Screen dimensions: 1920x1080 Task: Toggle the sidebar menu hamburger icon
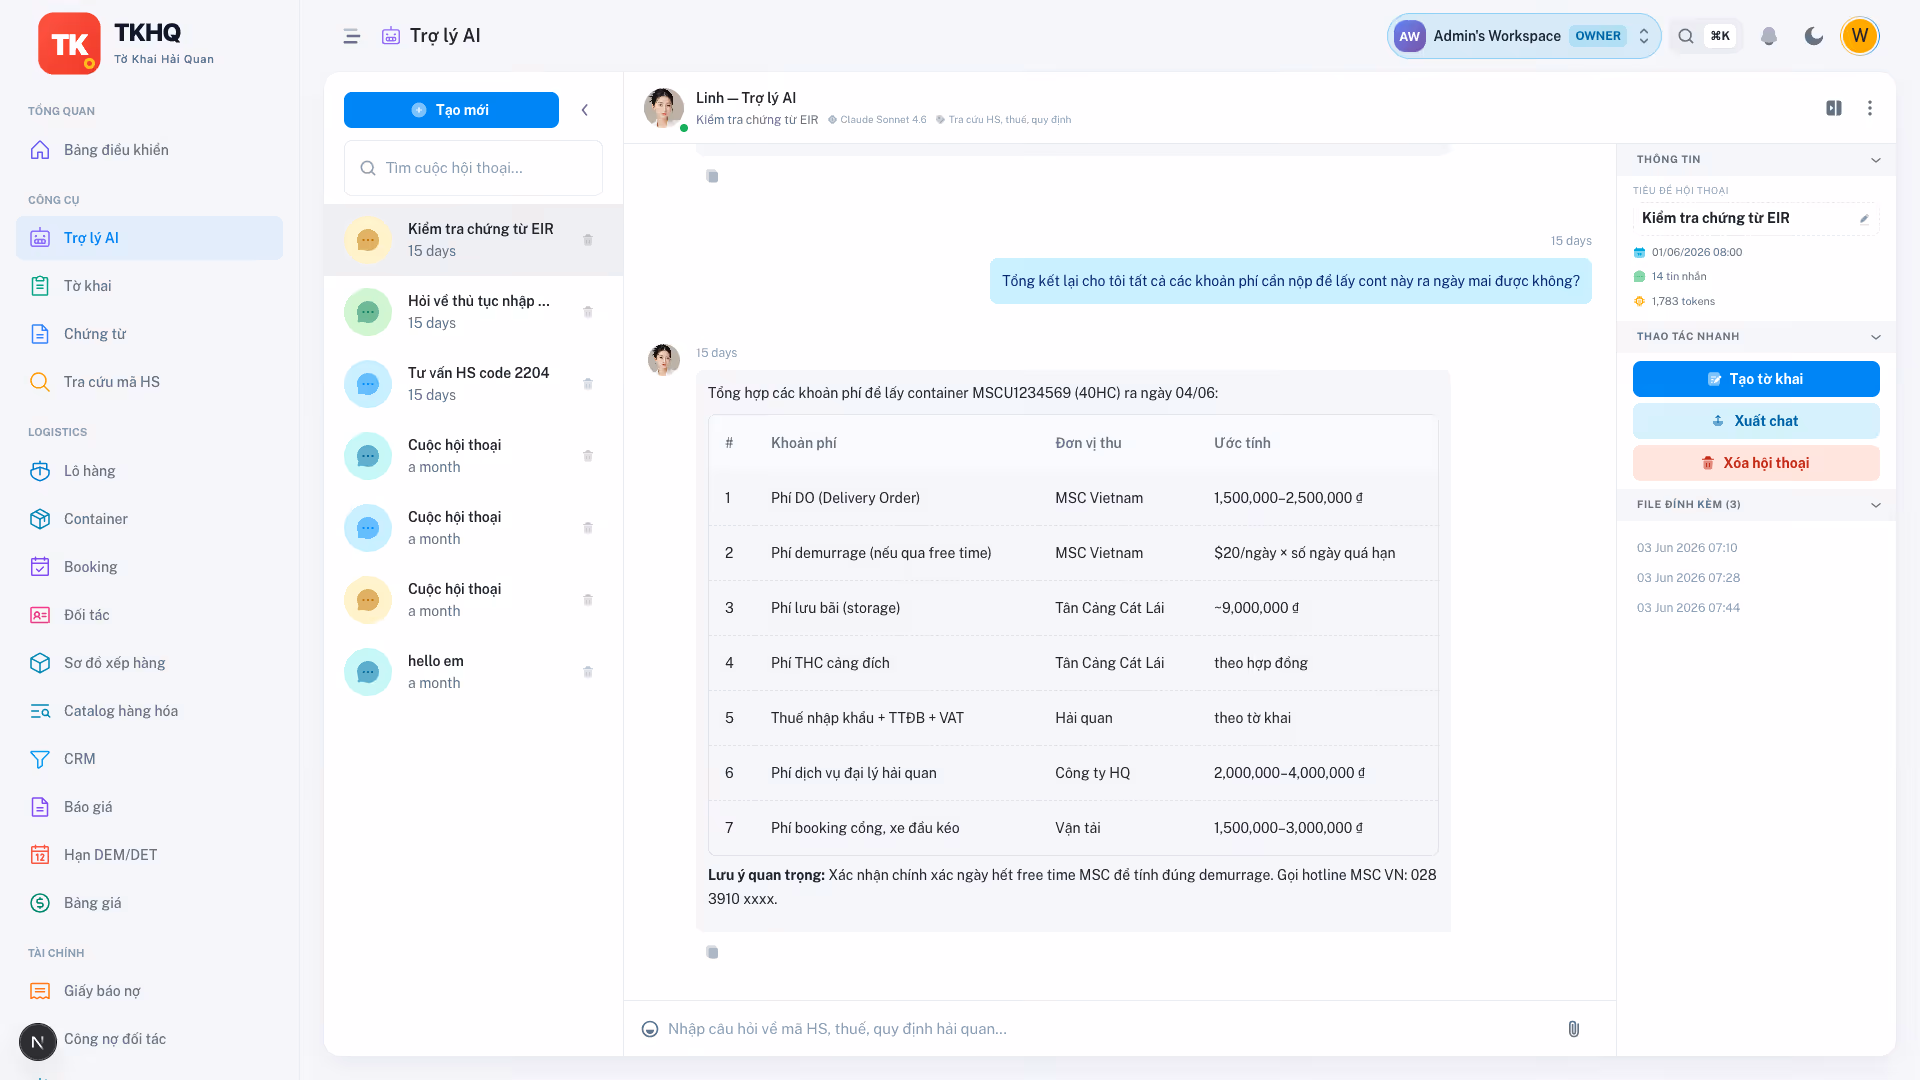[351, 36]
